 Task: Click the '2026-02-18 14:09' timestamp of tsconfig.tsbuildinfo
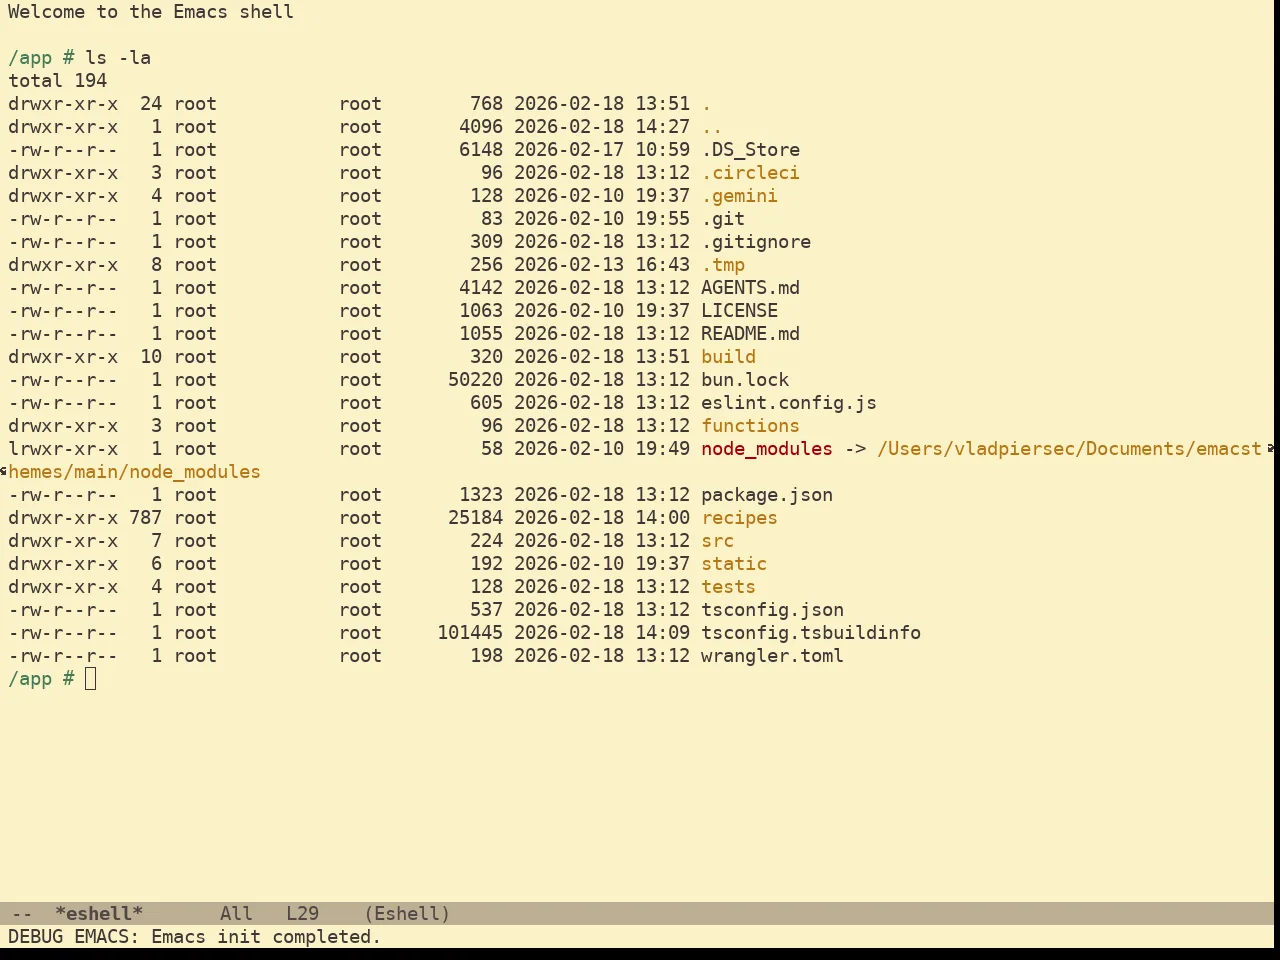point(602,633)
